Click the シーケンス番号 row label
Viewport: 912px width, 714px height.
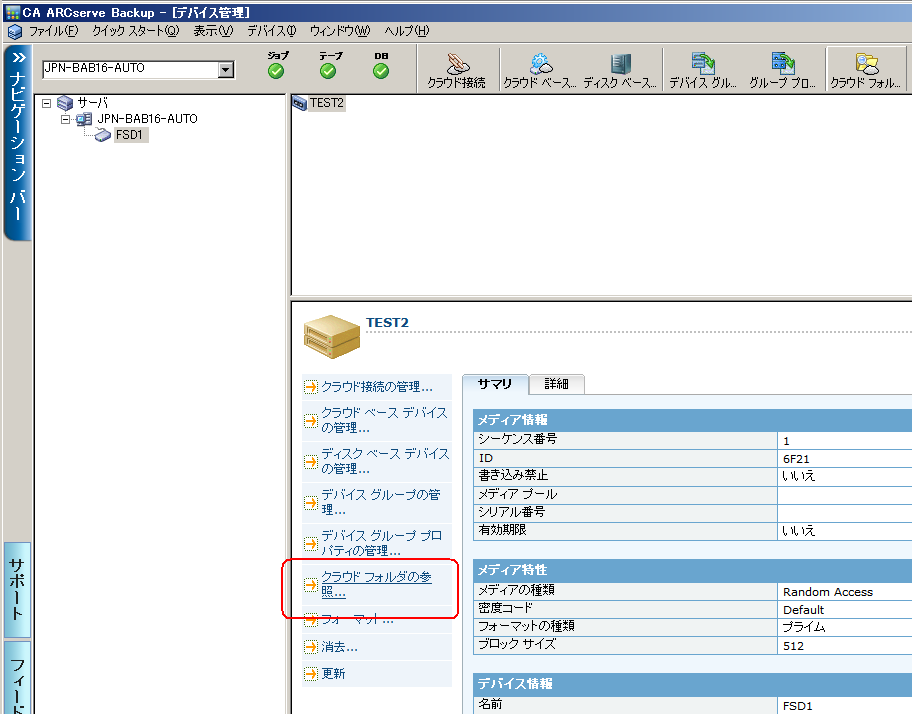click(x=518, y=440)
